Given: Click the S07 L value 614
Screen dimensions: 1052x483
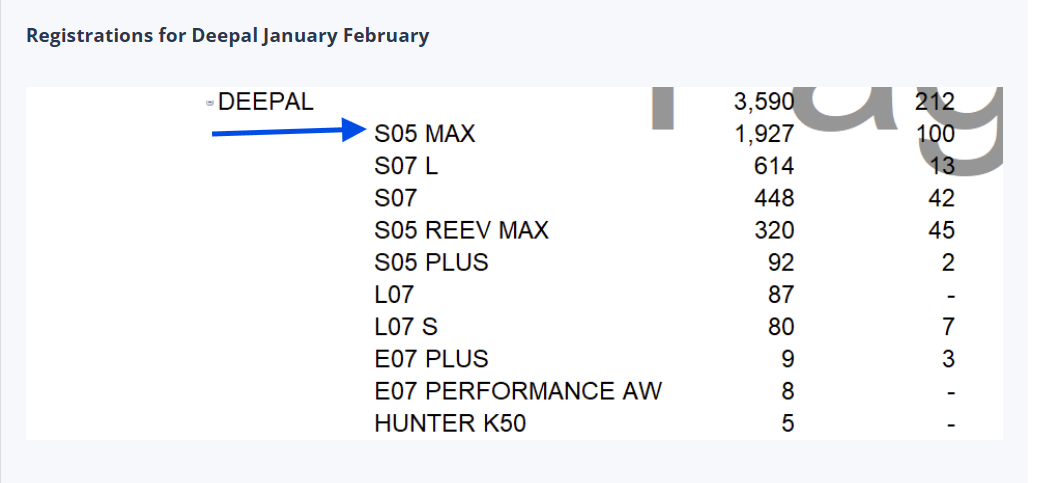Looking at the screenshot, I should click(x=774, y=166).
